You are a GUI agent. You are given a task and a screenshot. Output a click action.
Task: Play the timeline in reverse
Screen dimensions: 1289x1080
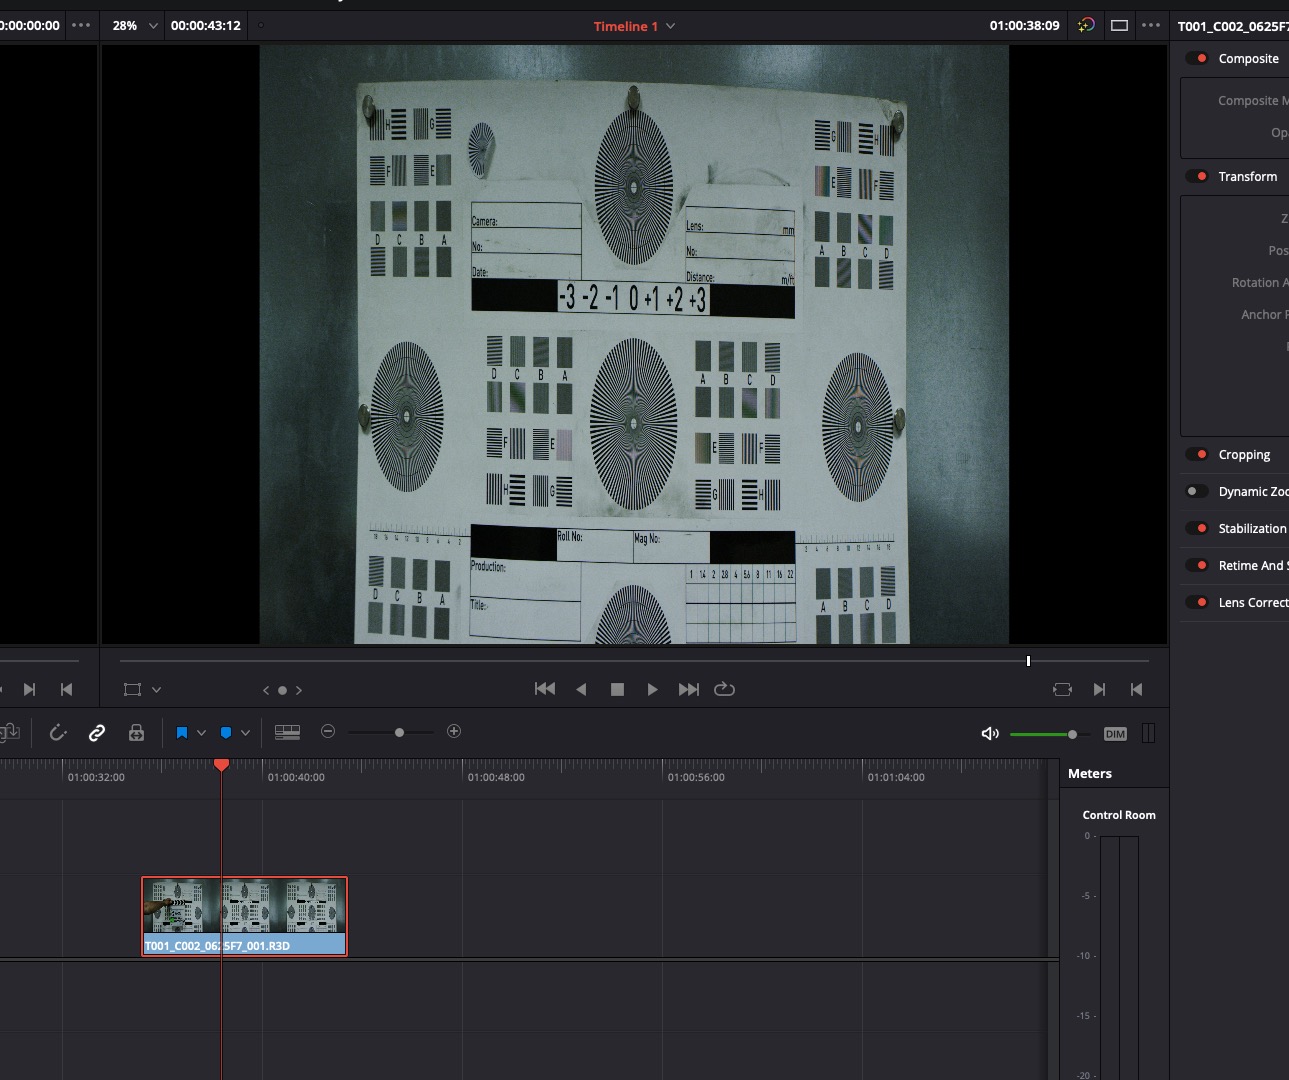tap(581, 689)
